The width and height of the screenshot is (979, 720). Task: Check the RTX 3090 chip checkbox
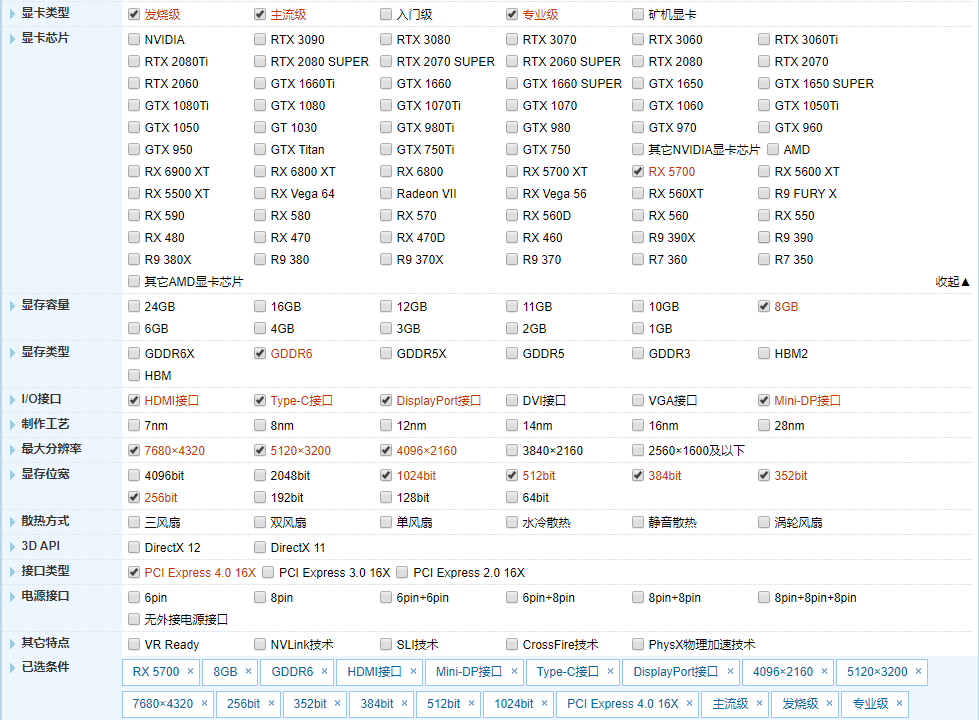(261, 40)
